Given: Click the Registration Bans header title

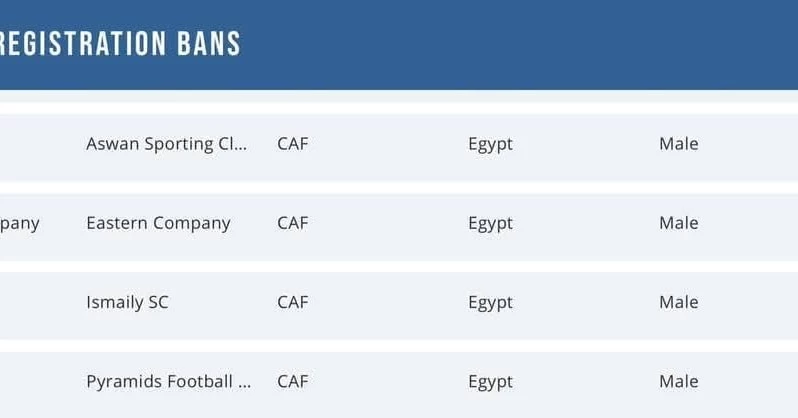Looking at the screenshot, I should (120, 44).
